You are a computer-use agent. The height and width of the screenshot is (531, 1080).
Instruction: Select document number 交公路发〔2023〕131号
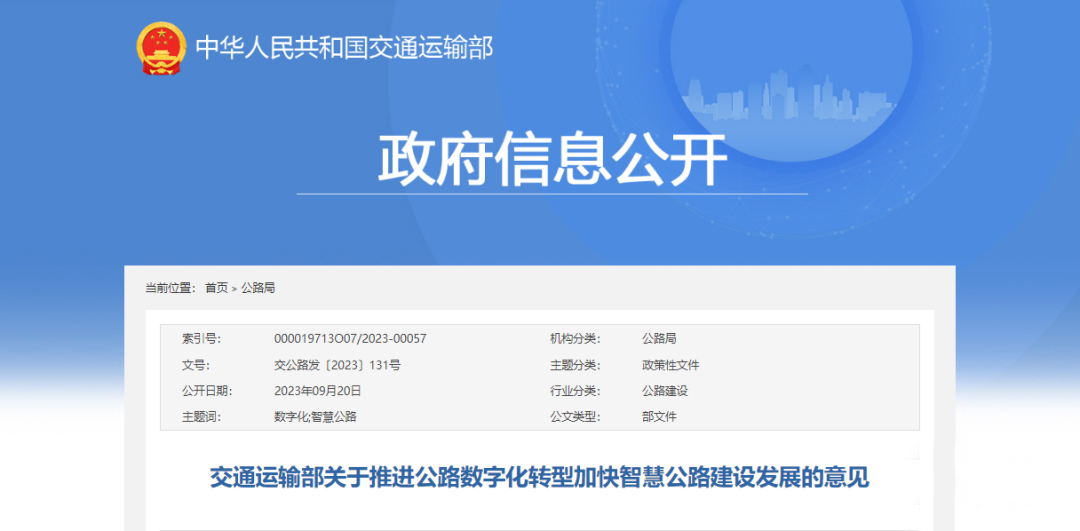point(337,364)
